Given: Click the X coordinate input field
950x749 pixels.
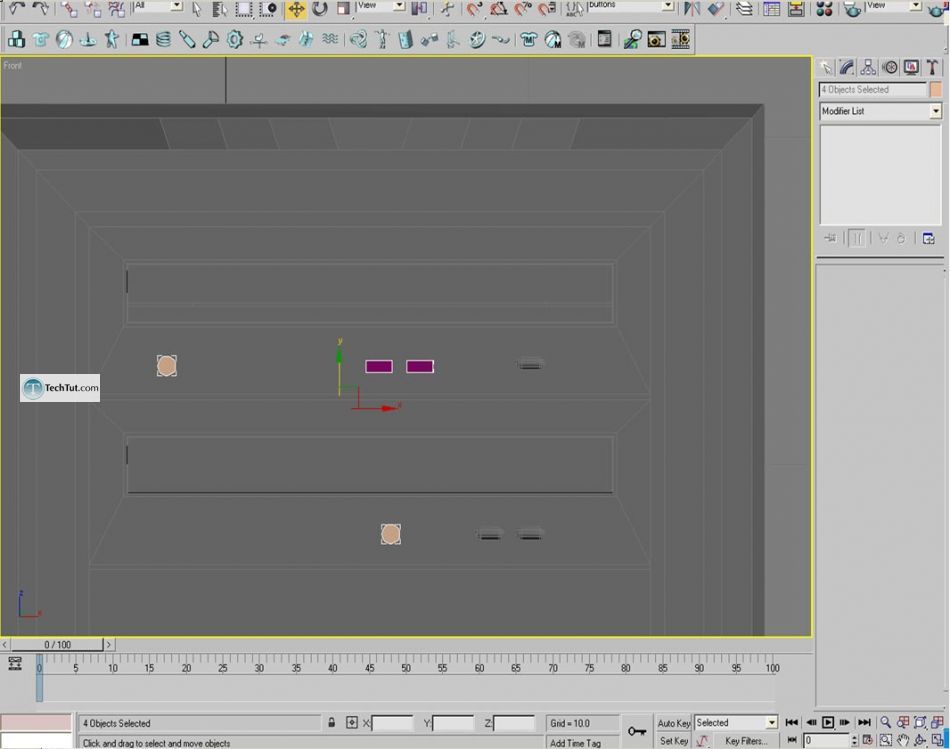Looking at the screenshot, I should click(x=393, y=723).
